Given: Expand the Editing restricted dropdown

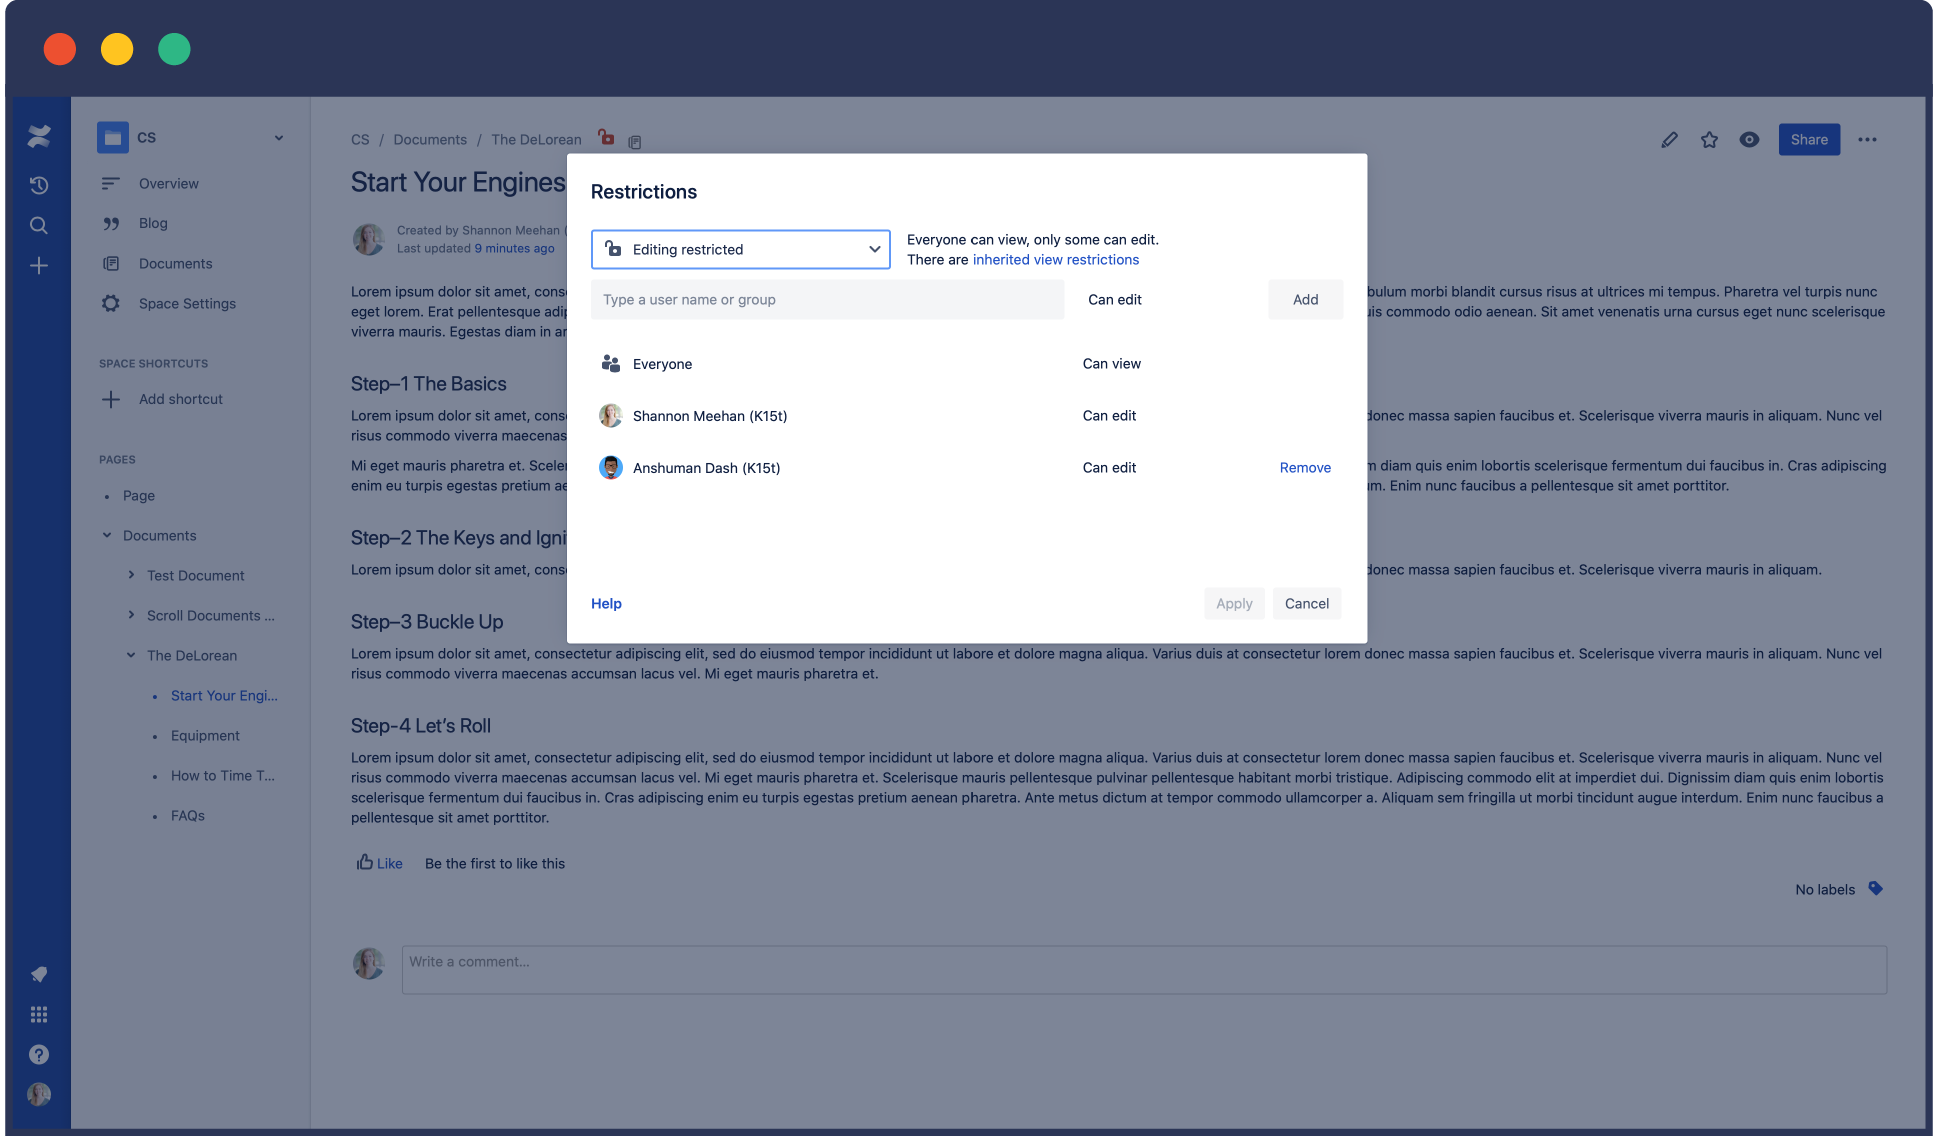Looking at the screenshot, I should pyautogui.click(x=741, y=249).
